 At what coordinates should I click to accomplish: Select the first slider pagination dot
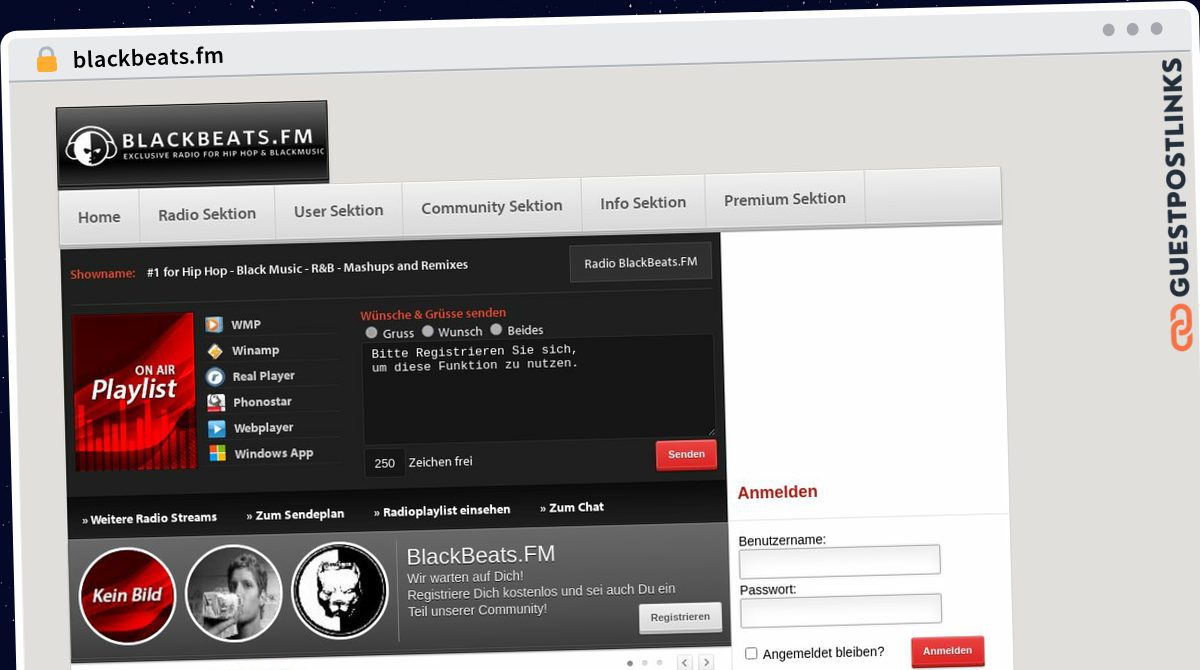pyautogui.click(x=630, y=663)
